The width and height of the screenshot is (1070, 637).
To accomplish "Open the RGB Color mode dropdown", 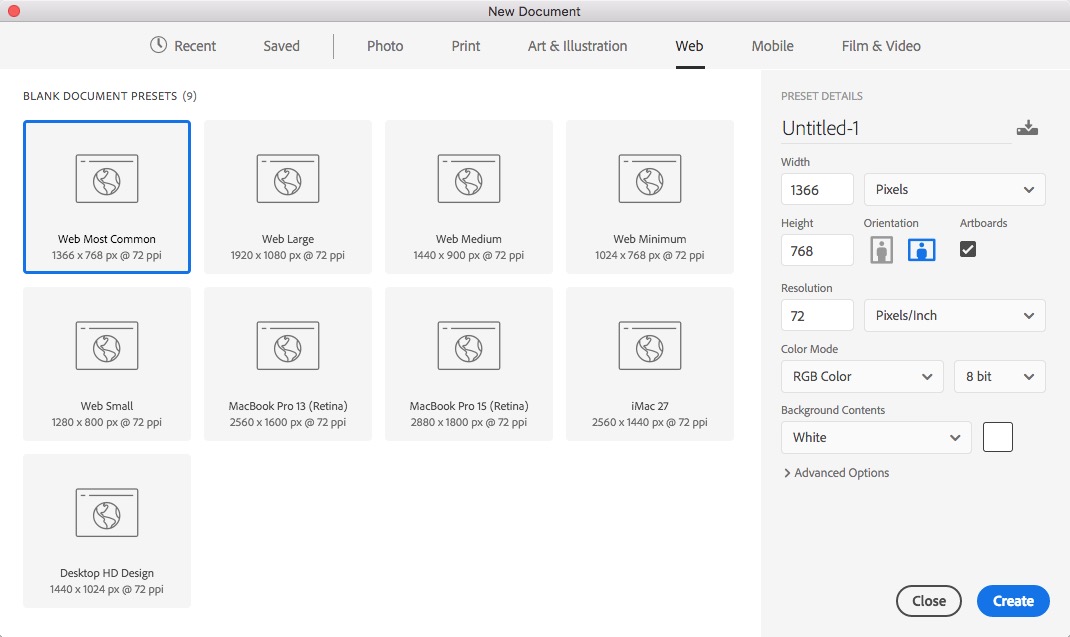I will pos(861,376).
